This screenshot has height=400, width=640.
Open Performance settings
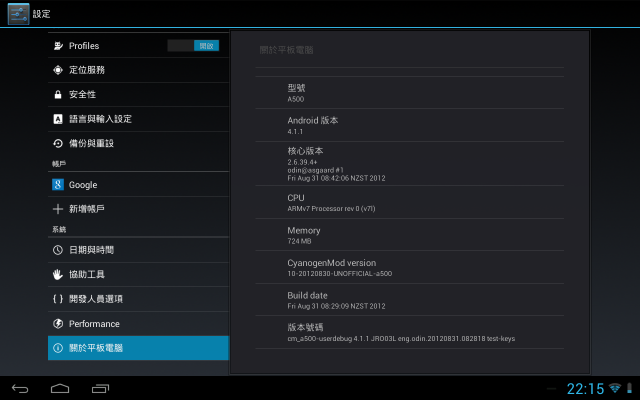click(x=138, y=324)
